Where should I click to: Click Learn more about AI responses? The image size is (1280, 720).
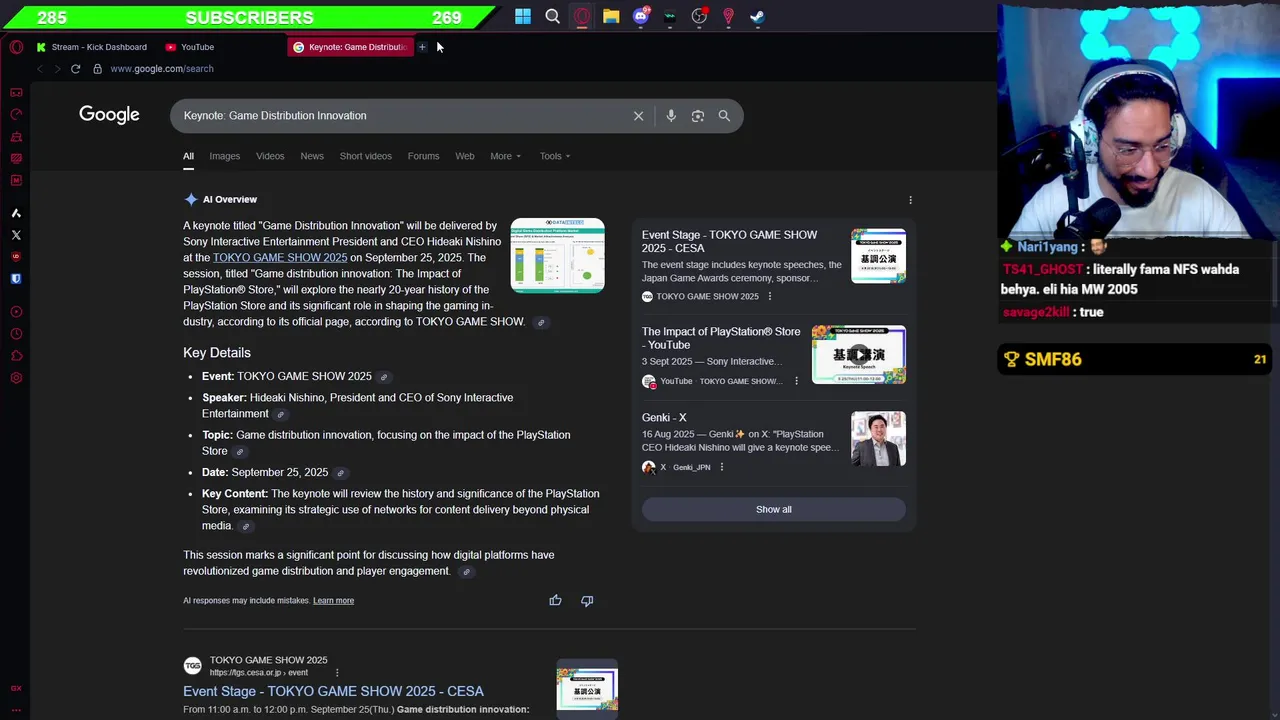333,601
